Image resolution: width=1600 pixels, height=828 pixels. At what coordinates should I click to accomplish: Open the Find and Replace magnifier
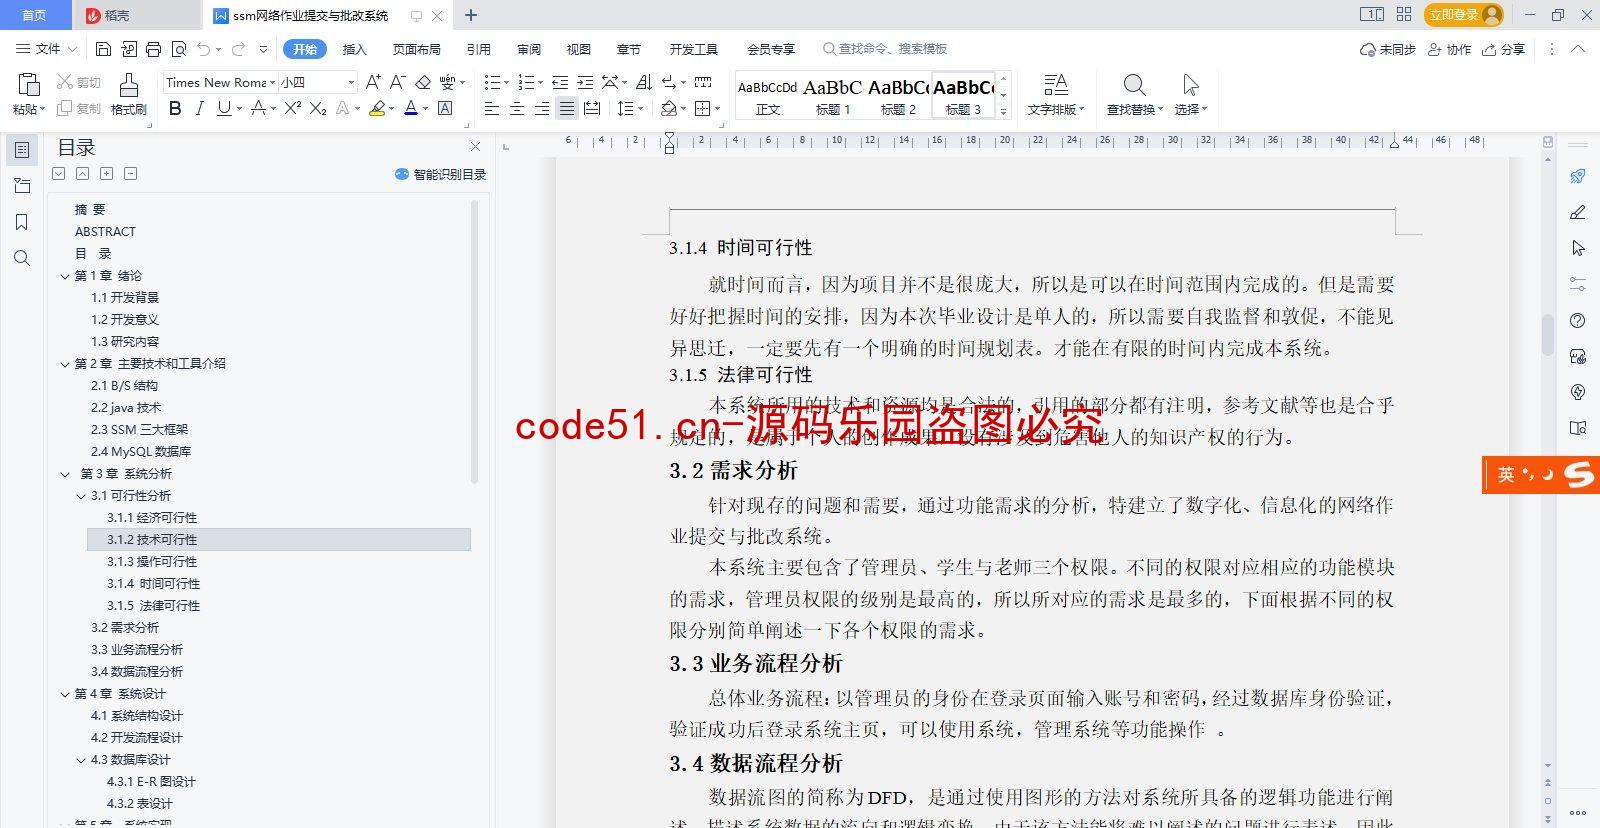click(1134, 94)
